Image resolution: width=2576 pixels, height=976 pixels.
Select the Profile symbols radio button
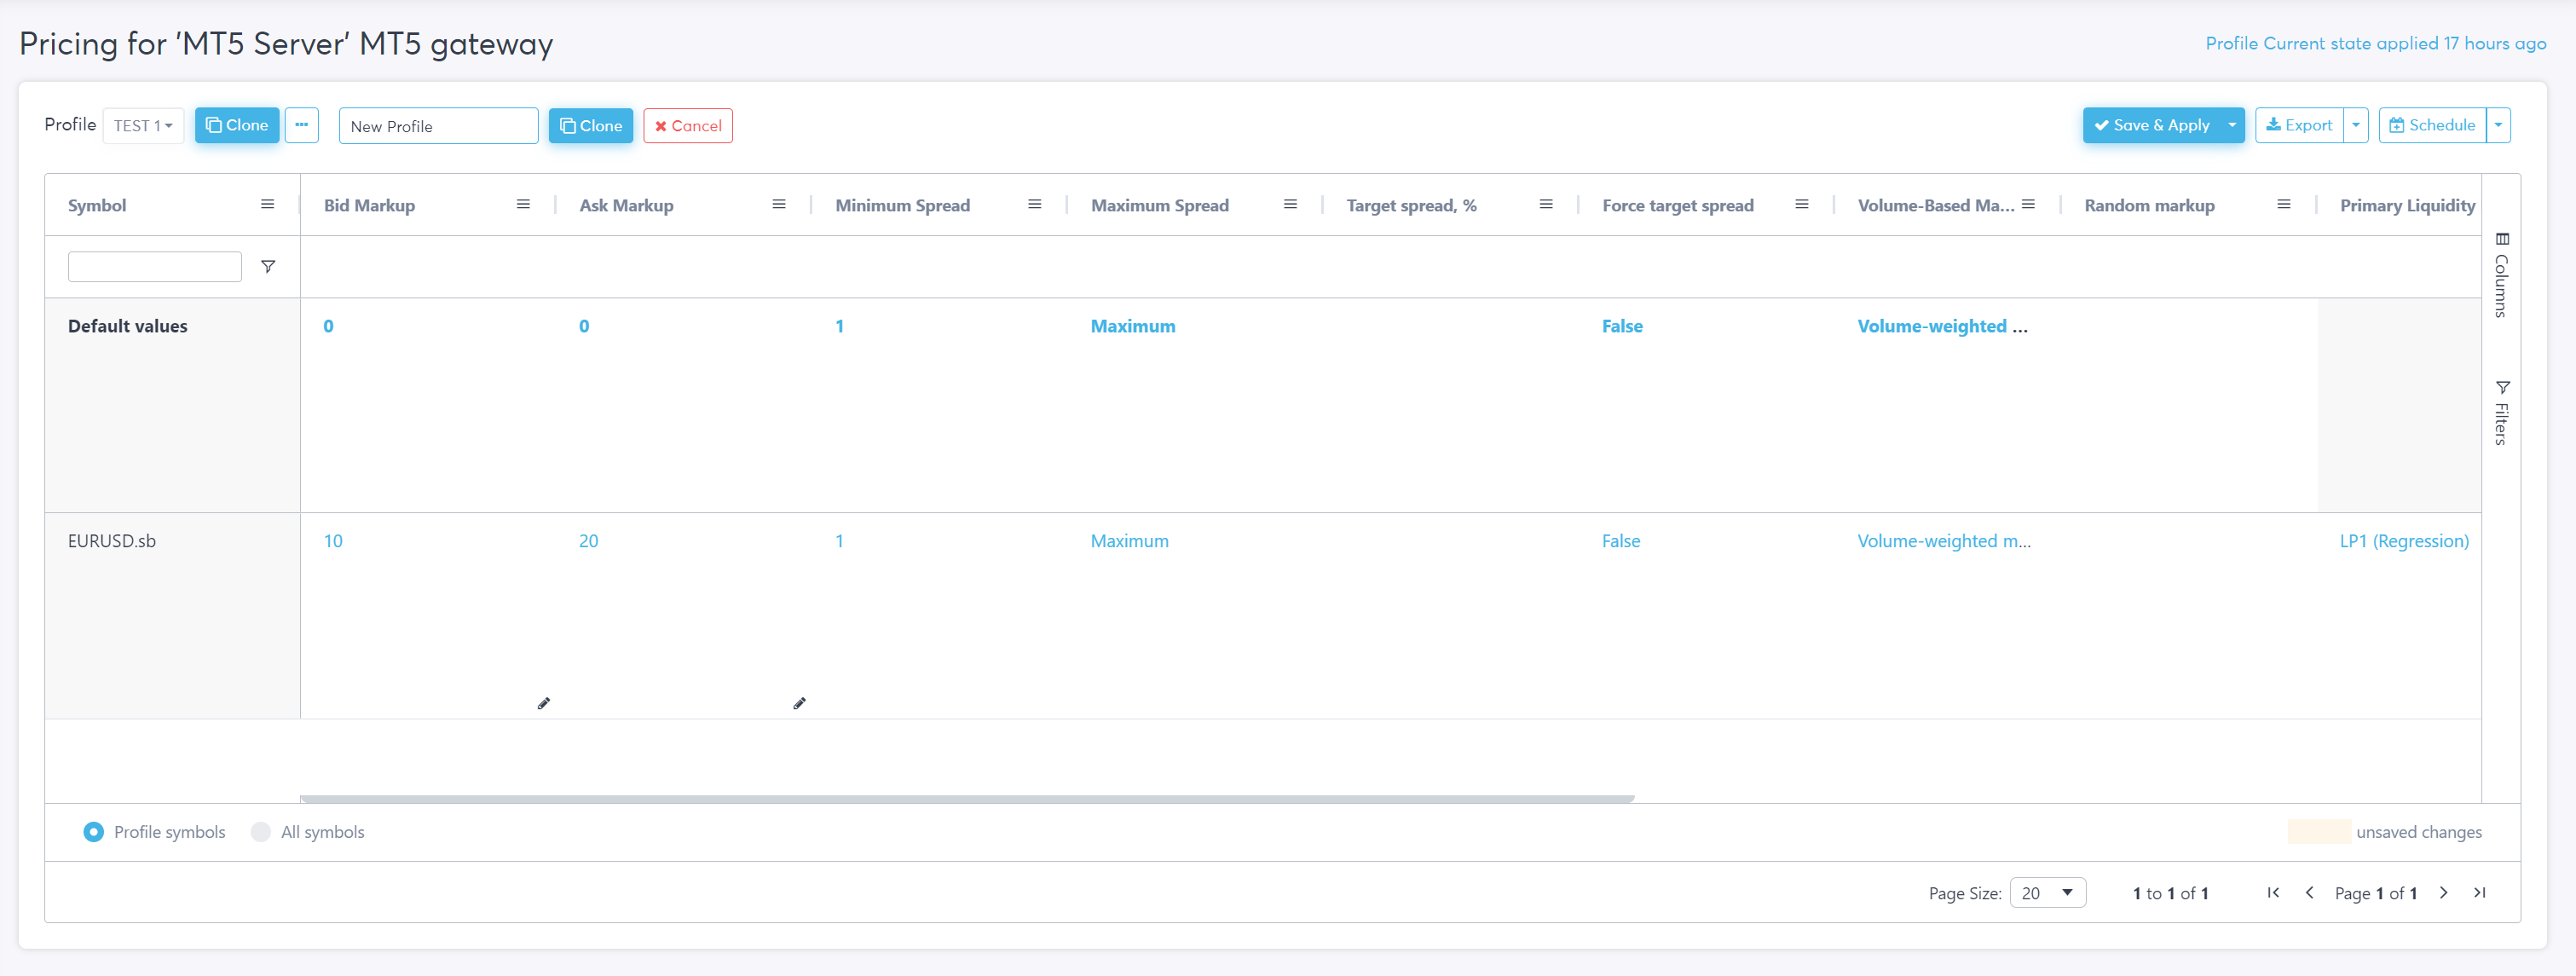[93, 832]
